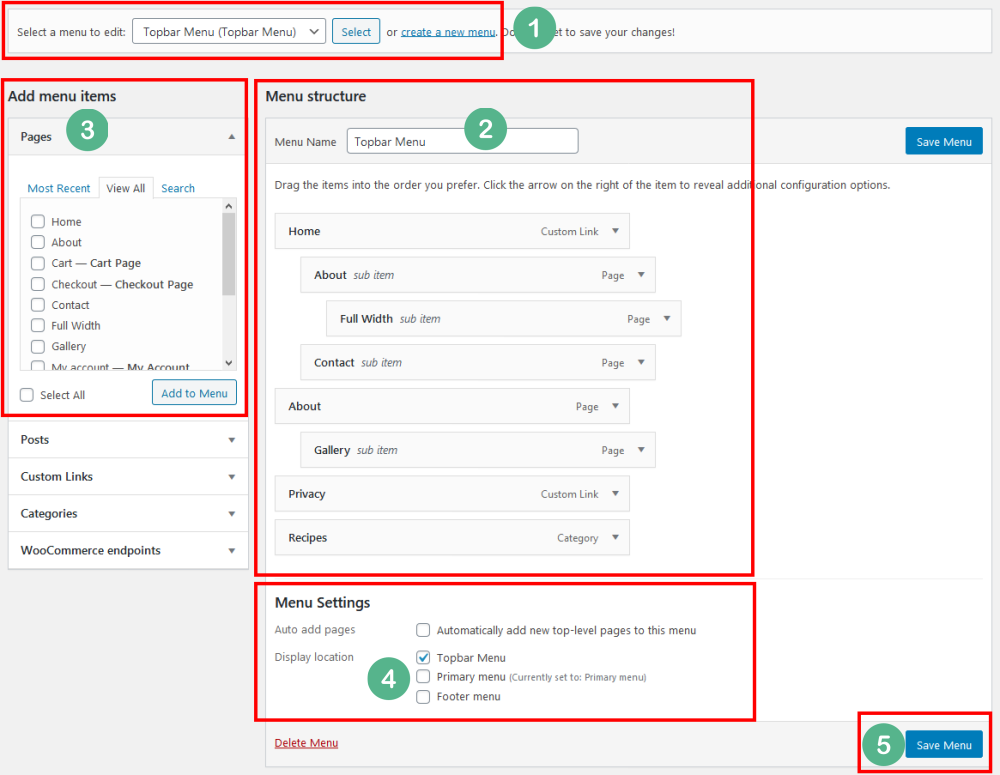
Task: Expand the Home Custom Link item options
Action: click(x=615, y=231)
